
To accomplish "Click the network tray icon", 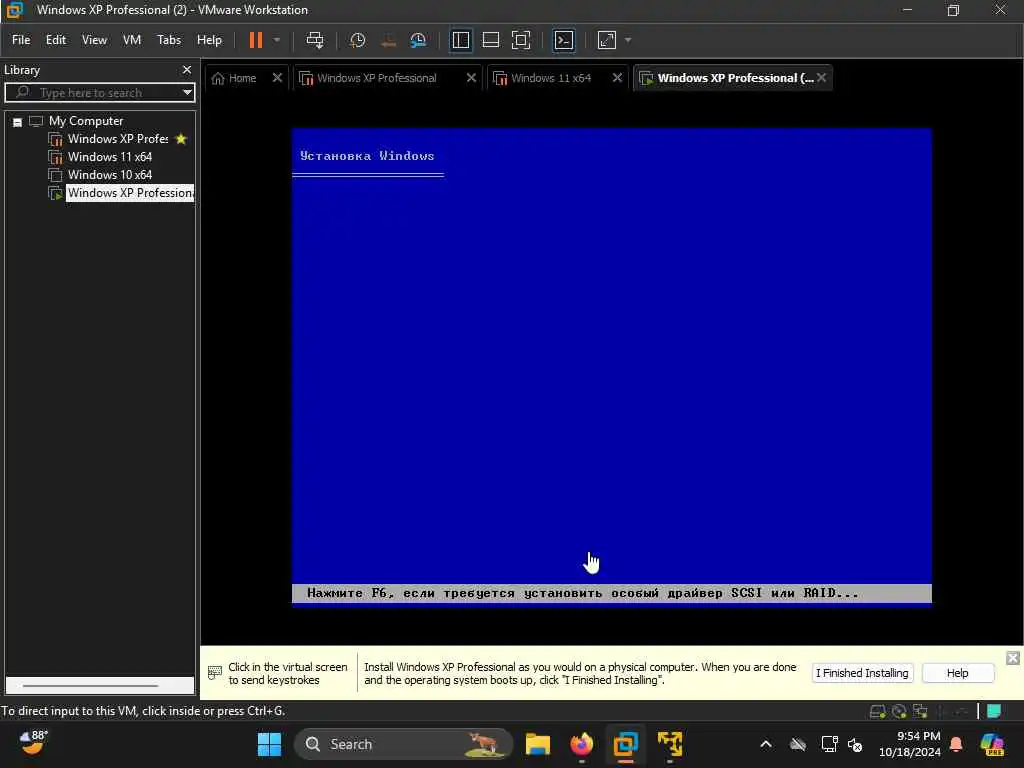I will pyautogui.click(x=829, y=744).
